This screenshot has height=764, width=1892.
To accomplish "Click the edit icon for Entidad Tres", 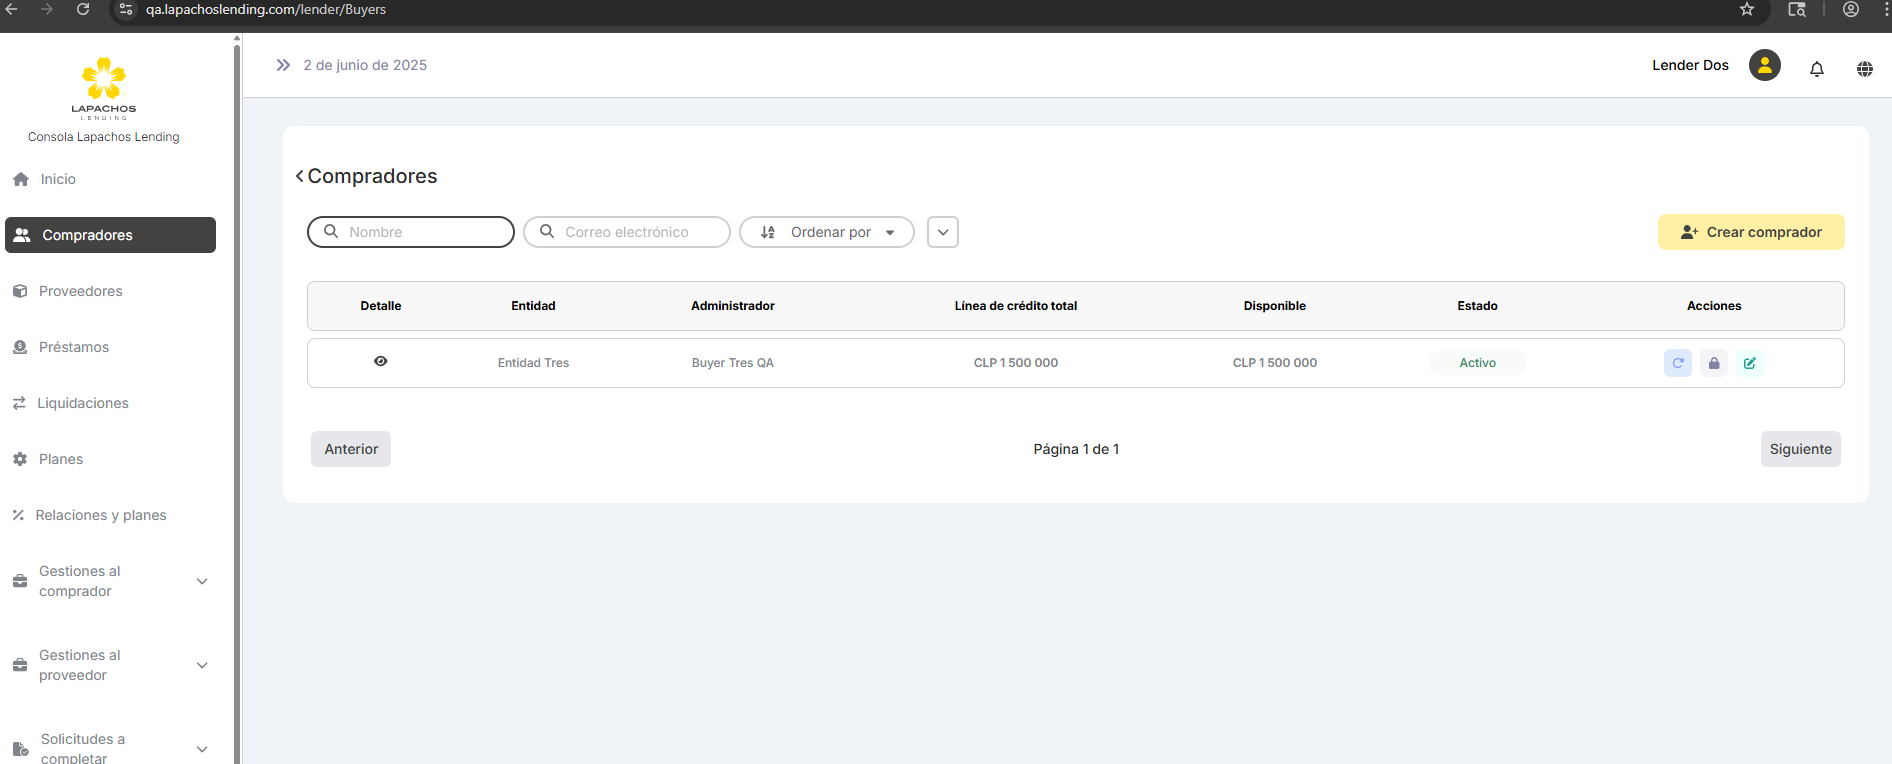I will 1749,363.
